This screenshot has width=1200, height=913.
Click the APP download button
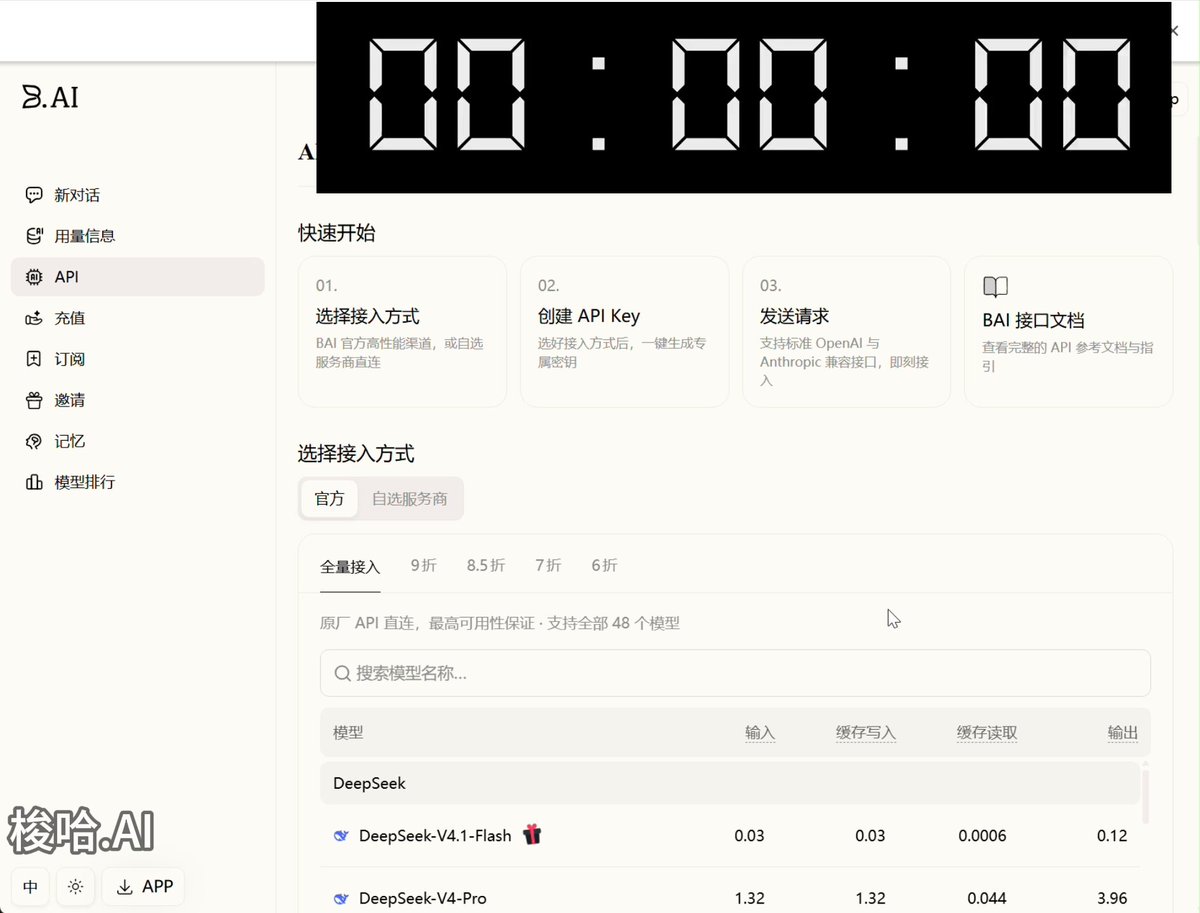[143, 887]
